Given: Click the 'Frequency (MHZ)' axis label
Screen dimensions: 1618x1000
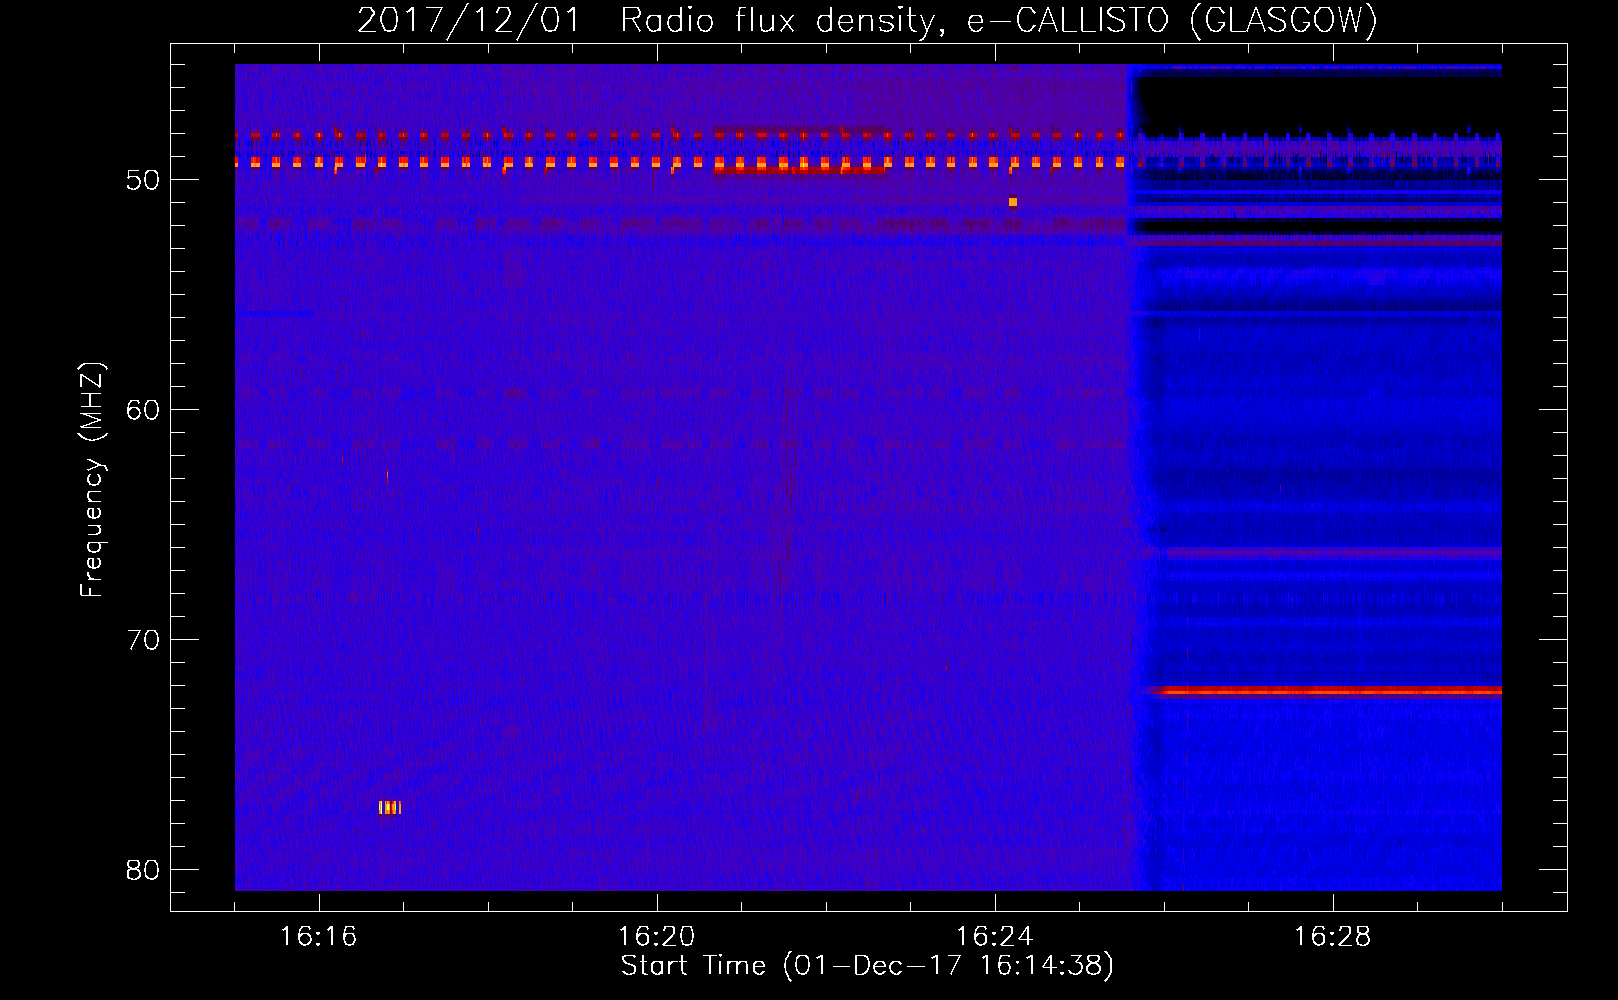Looking at the screenshot, I should coord(92,480).
